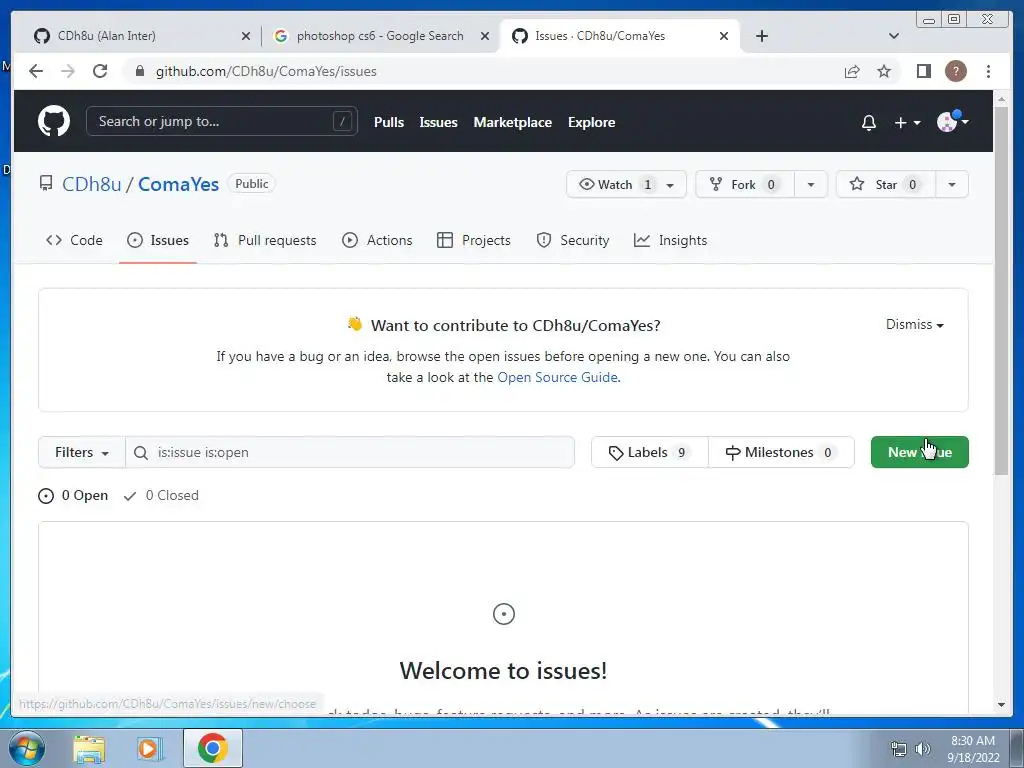1024x768 pixels.
Task: Click the scrollbar down arrow
Action: pyautogui.click(x=1002, y=705)
